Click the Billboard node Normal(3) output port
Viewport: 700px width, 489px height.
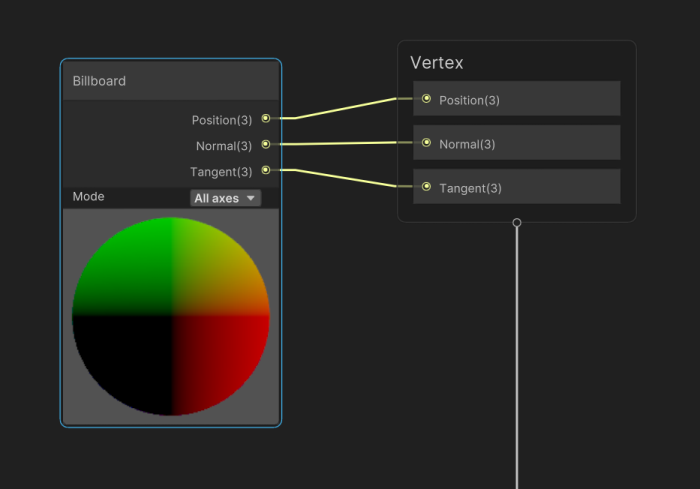click(x=266, y=144)
